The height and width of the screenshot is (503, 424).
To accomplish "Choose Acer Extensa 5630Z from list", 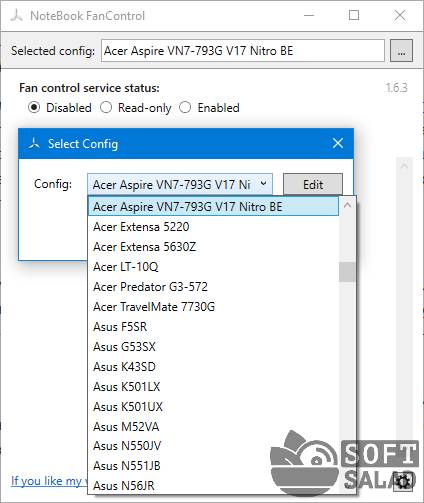I will click(213, 247).
